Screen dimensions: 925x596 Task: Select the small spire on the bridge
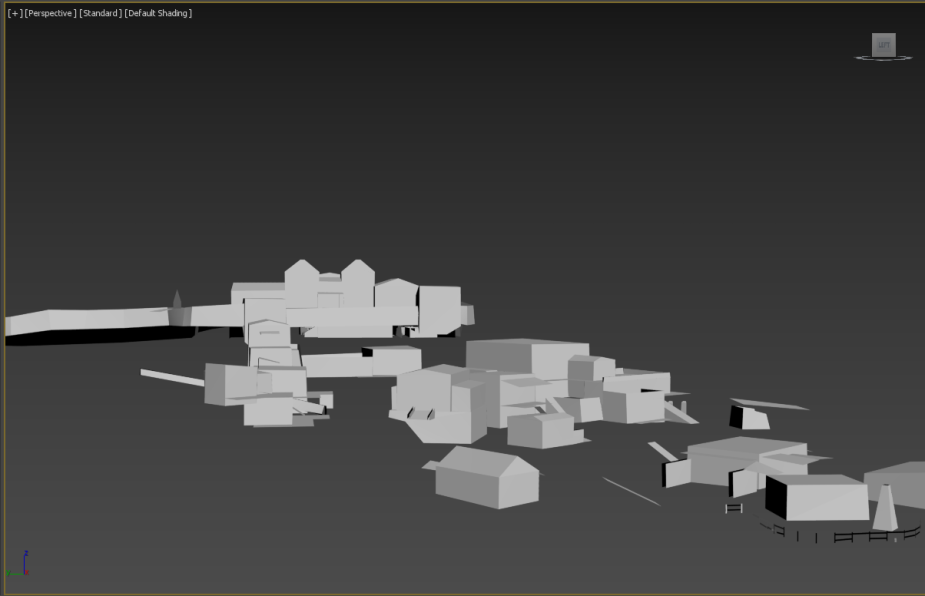pyautogui.click(x=177, y=299)
